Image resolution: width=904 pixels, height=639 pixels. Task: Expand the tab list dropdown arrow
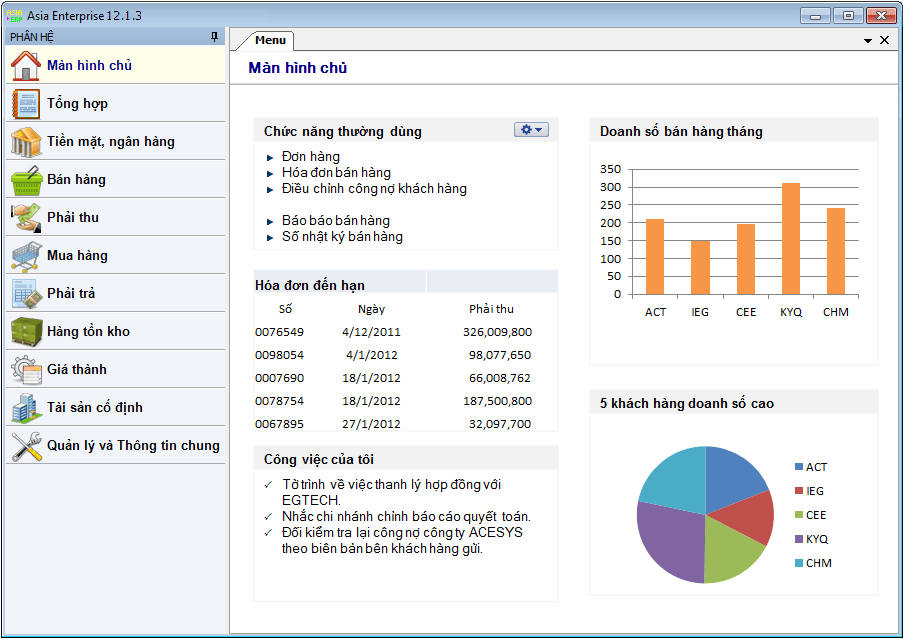tap(868, 41)
